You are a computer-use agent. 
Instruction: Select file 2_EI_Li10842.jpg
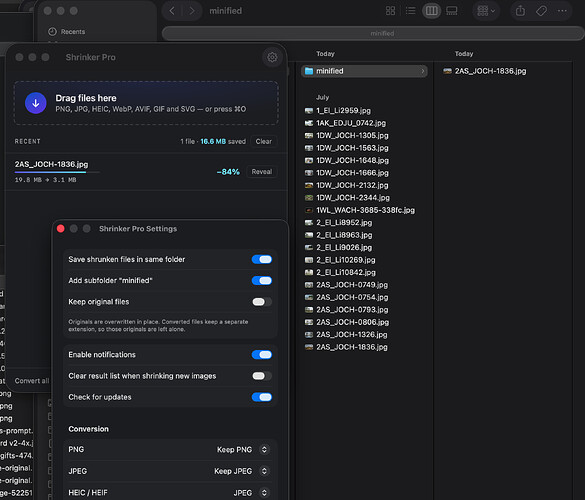(x=346, y=272)
